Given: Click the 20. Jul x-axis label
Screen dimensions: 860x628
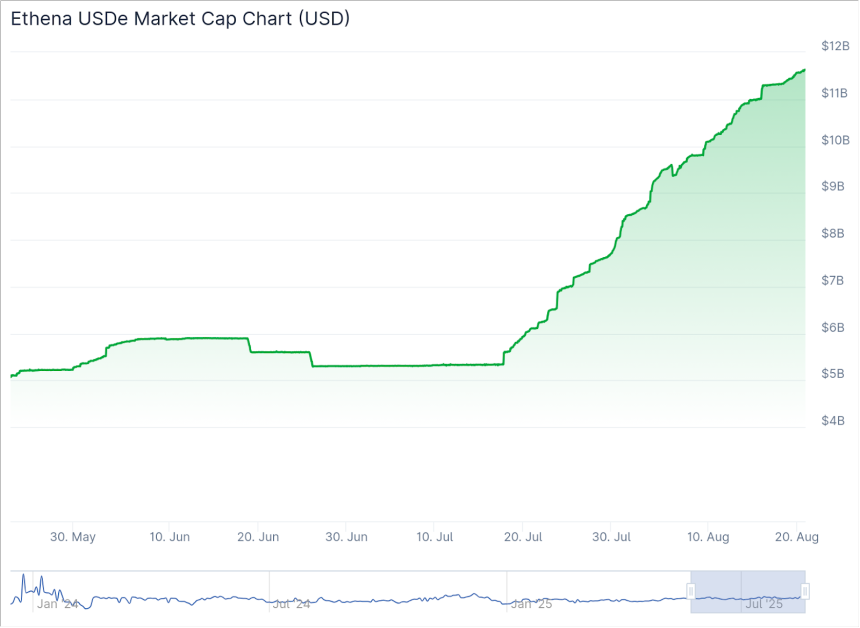Looking at the screenshot, I should tap(524, 537).
